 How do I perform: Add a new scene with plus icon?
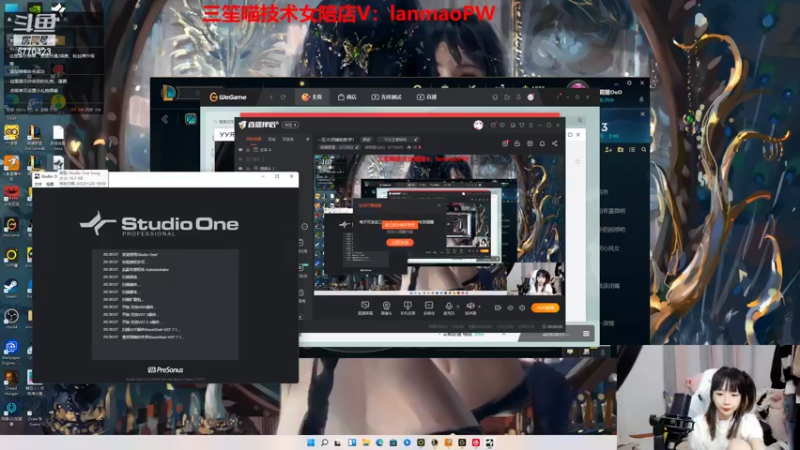click(x=308, y=139)
